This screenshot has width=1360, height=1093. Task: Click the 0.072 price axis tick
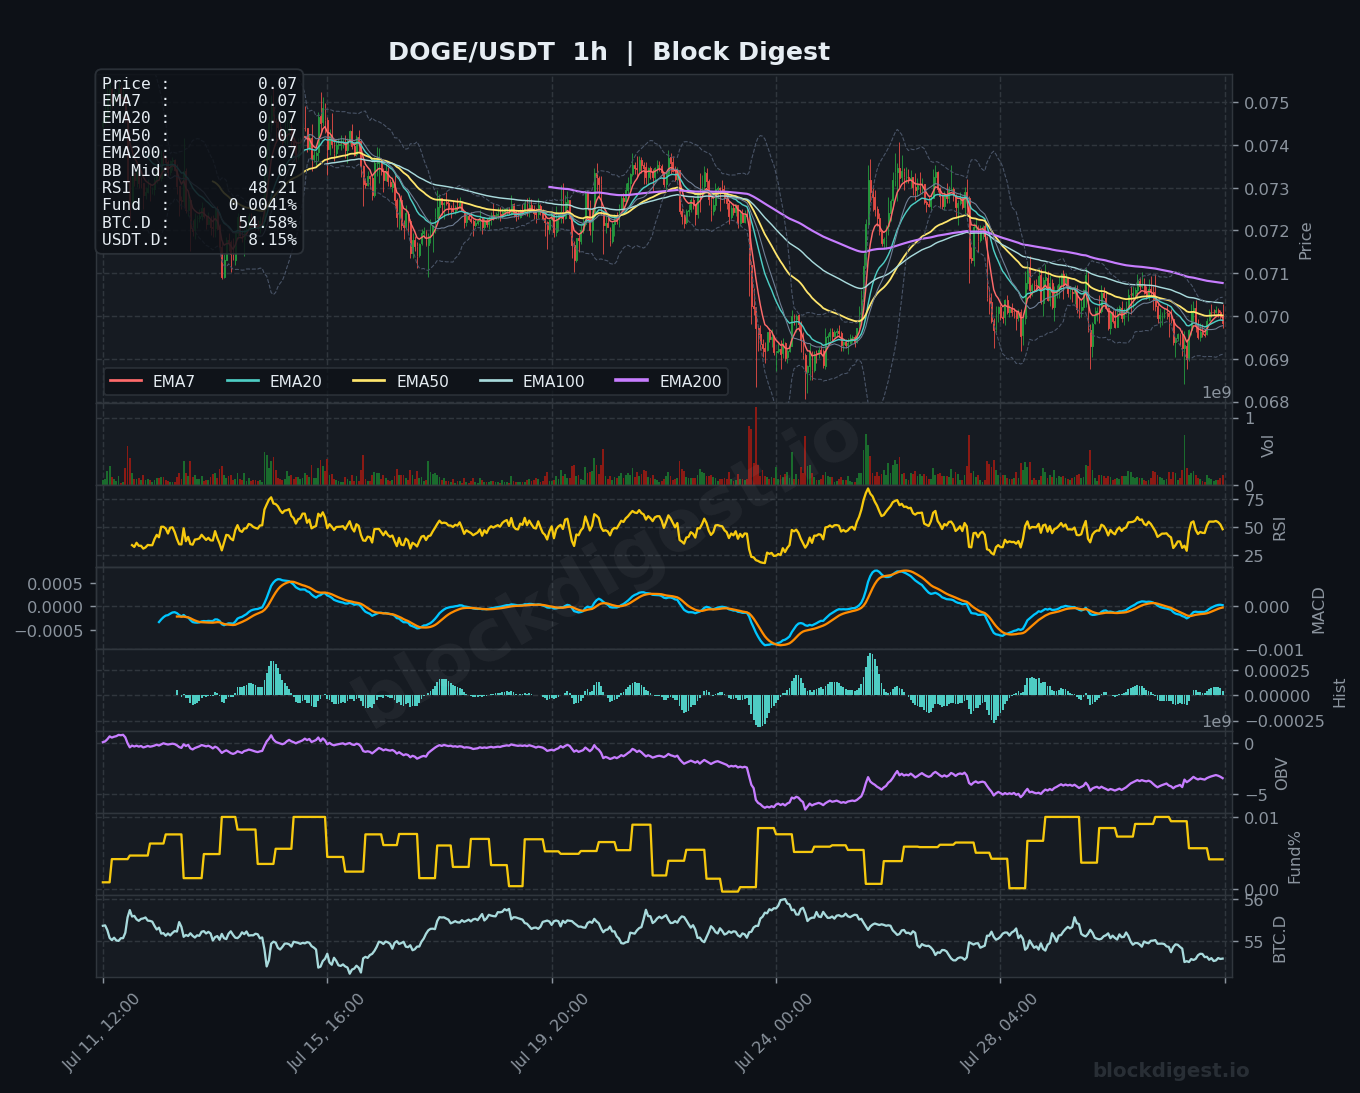(1267, 231)
